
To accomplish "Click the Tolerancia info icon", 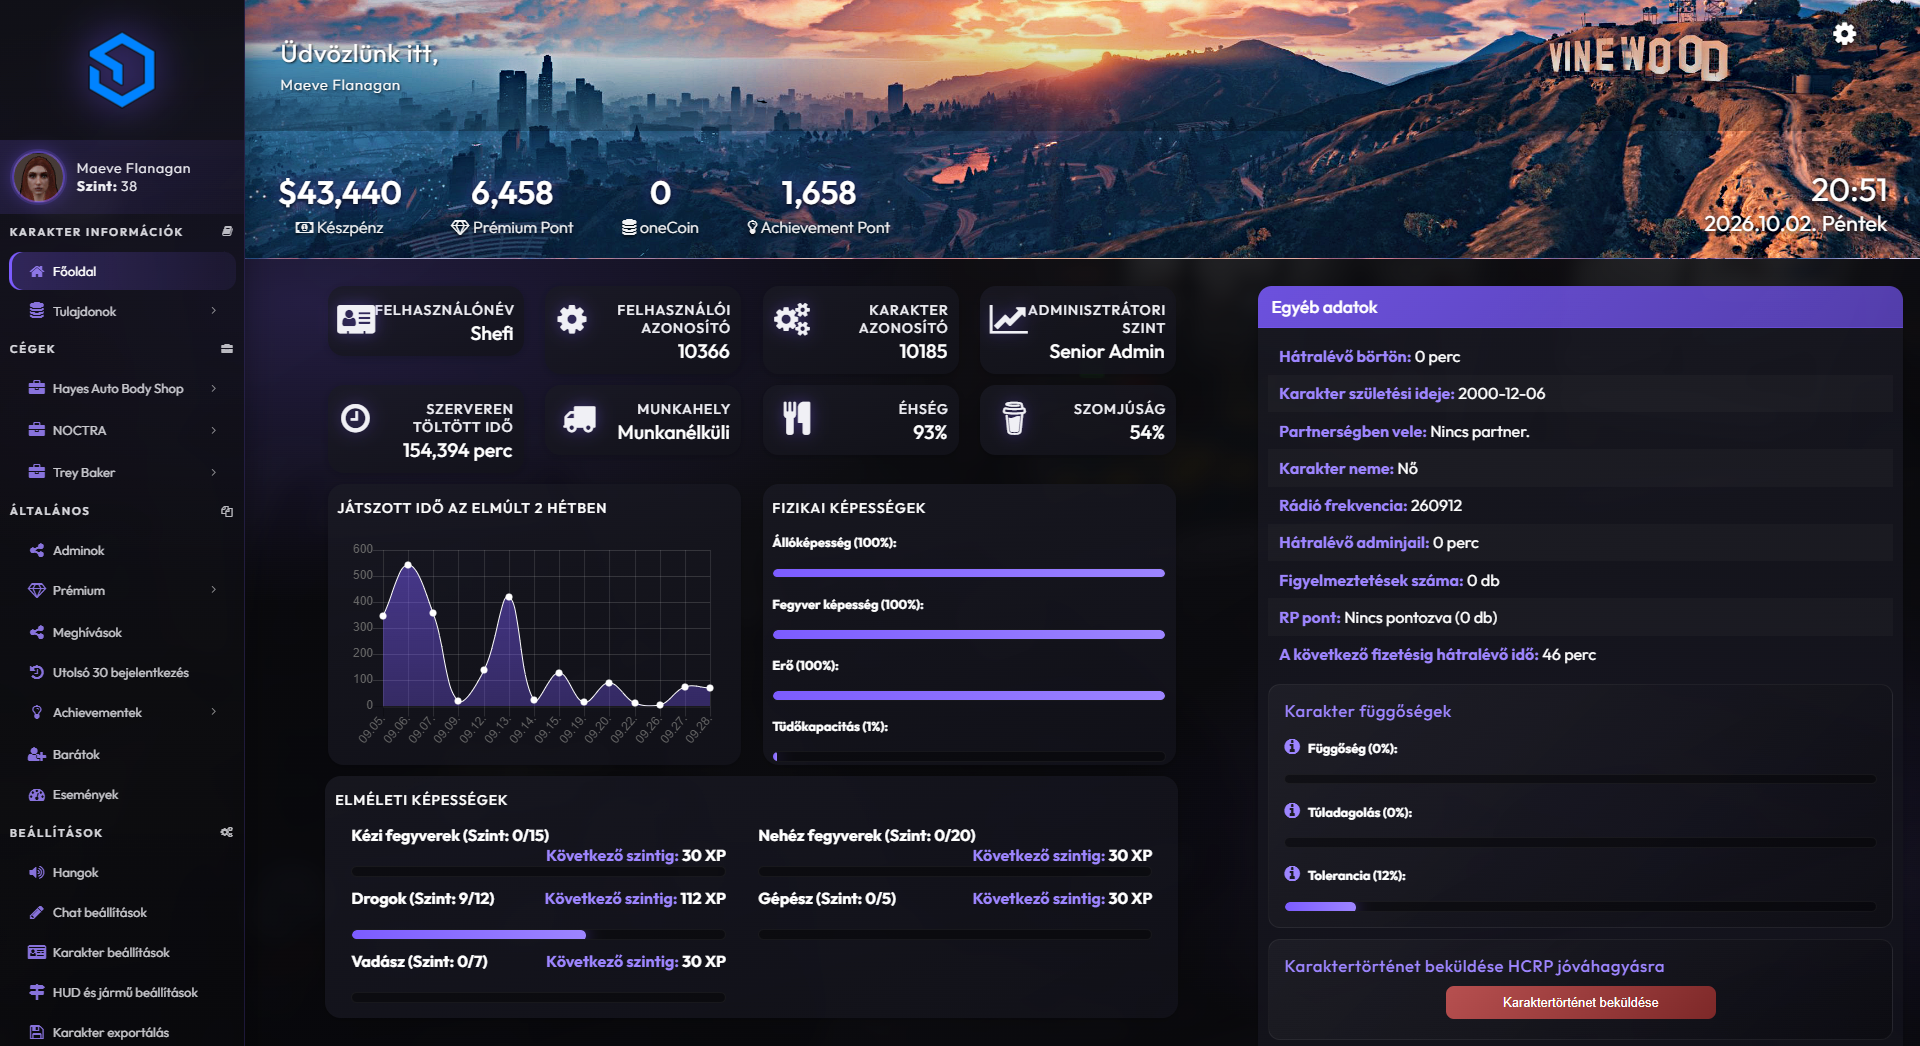I will (x=1292, y=874).
